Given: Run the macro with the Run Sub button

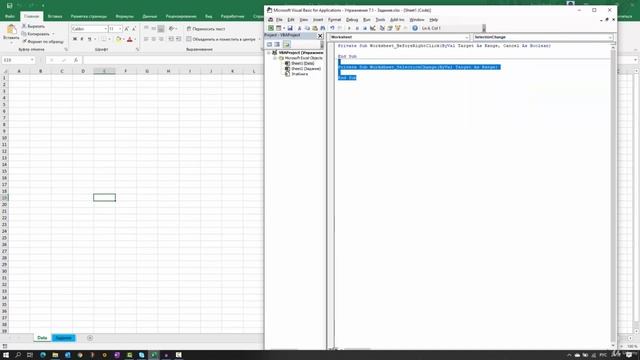Looking at the screenshot, I should (349, 28).
